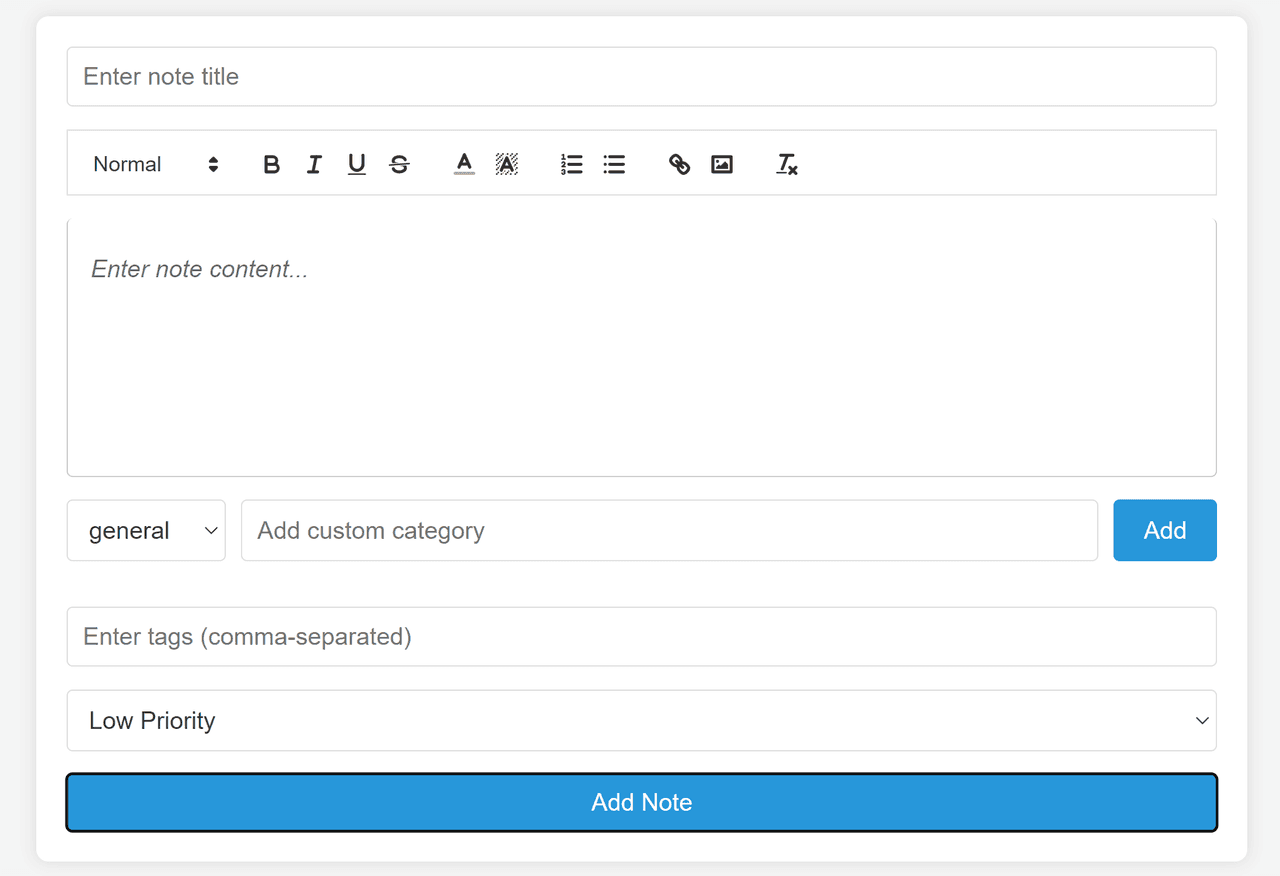This screenshot has height=876, width=1280.
Task: Toggle strikethrough formatting in the toolbar
Action: 400,165
